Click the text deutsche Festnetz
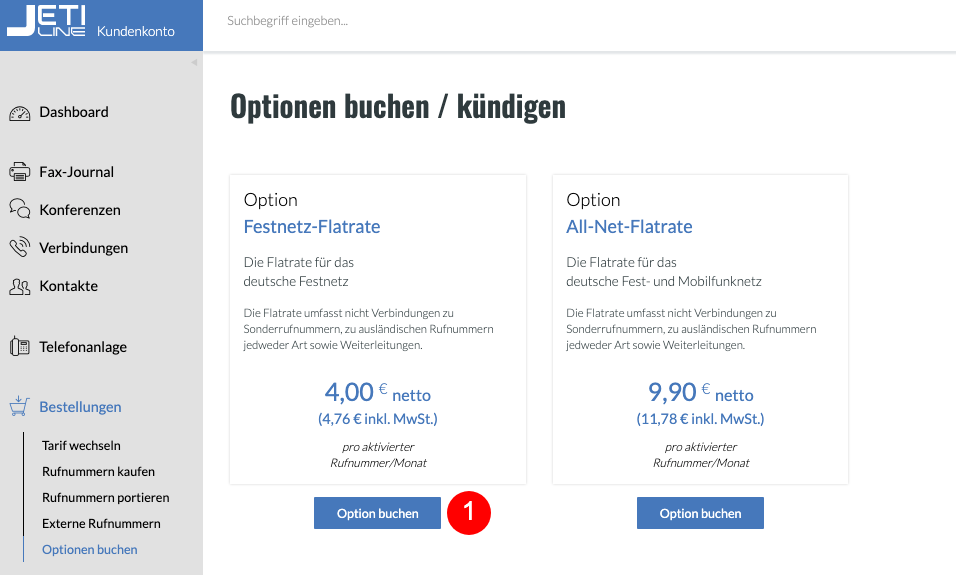Viewport: 956px width, 575px height. coord(296,281)
